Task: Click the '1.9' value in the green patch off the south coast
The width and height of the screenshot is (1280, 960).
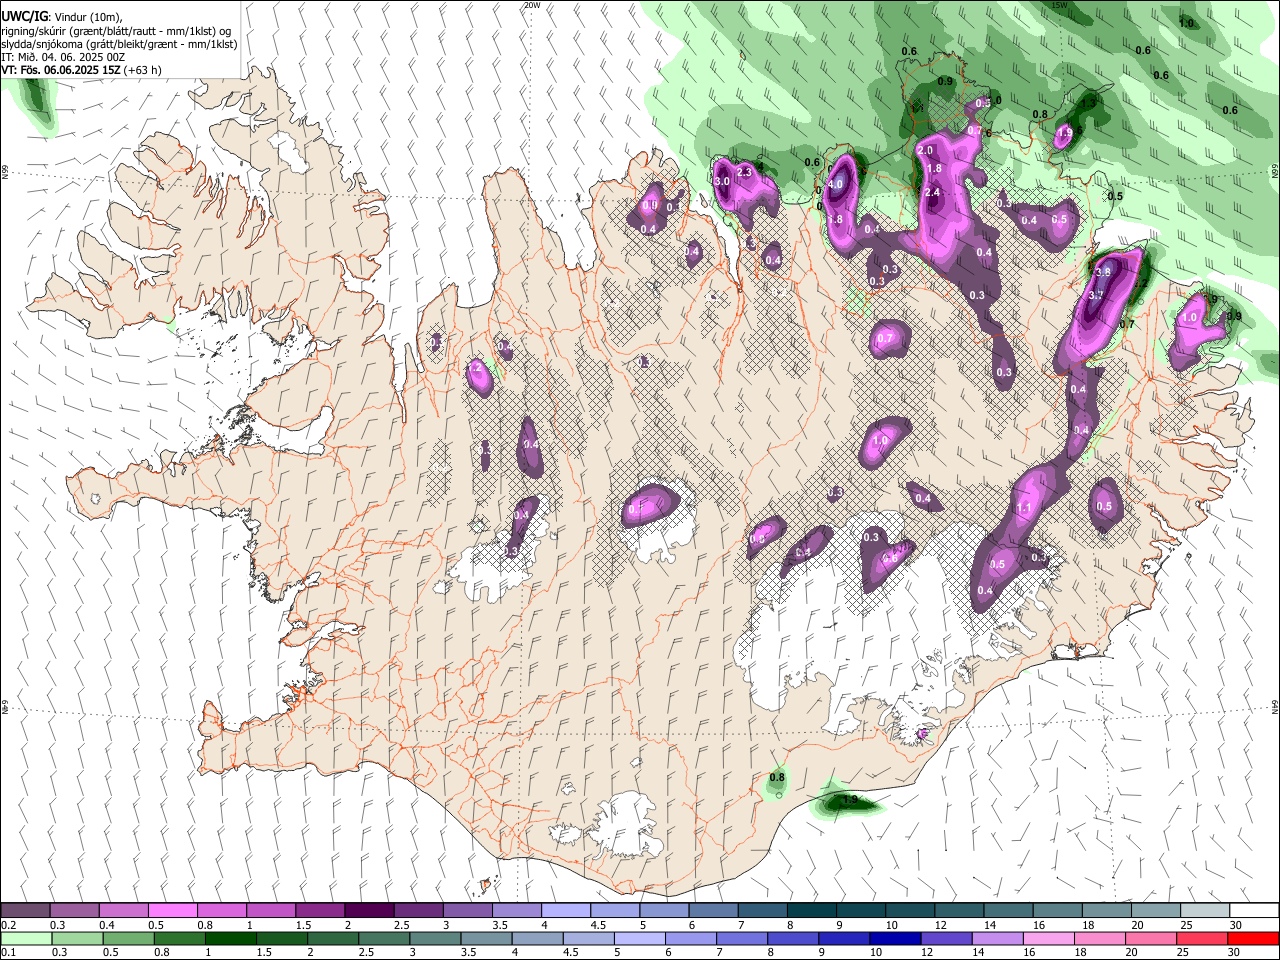Action: (850, 800)
